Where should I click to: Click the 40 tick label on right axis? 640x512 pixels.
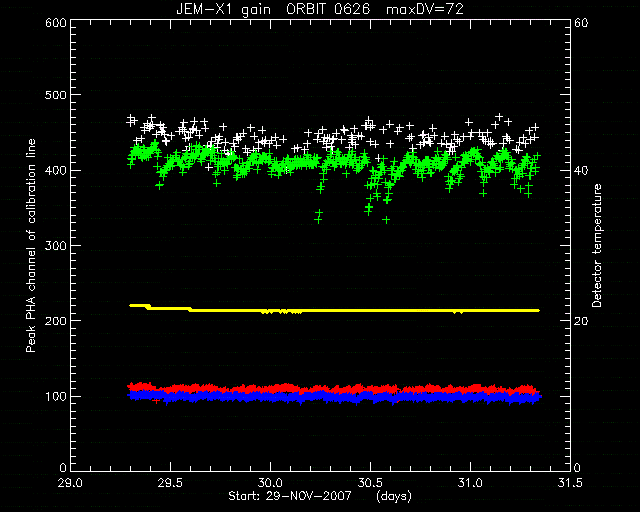click(581, 171)
